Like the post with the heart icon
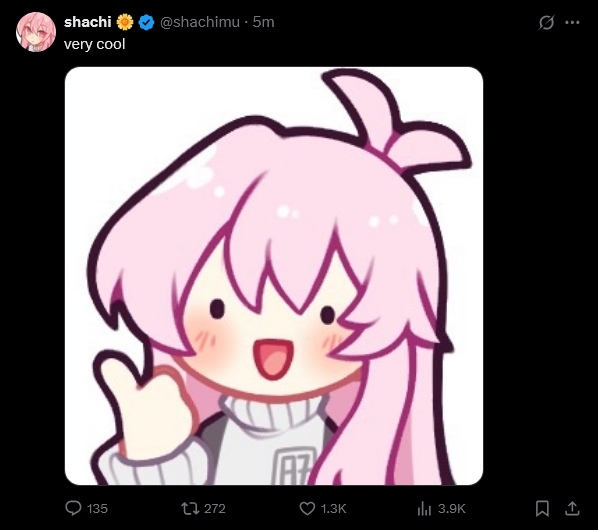Viewport: 598px width, 530px height. coord(307,509)
